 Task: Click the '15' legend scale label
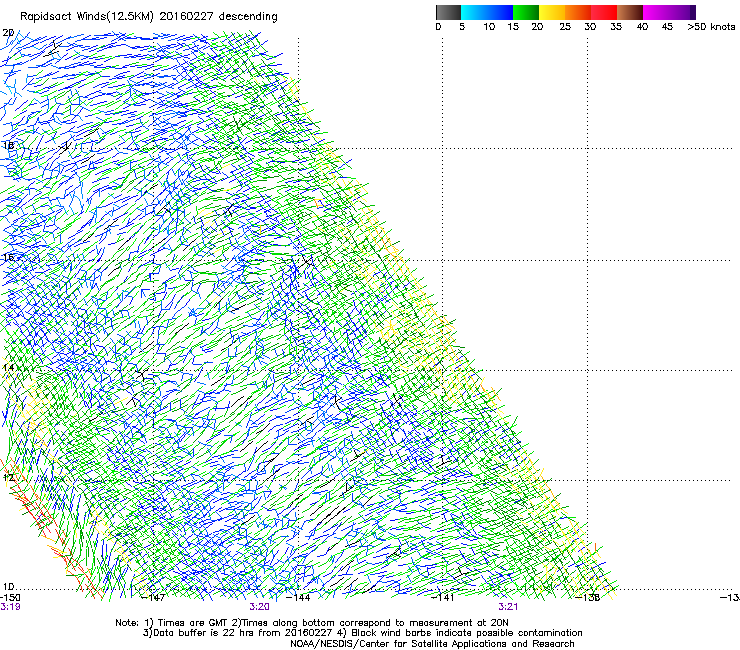tap(513, 27)
